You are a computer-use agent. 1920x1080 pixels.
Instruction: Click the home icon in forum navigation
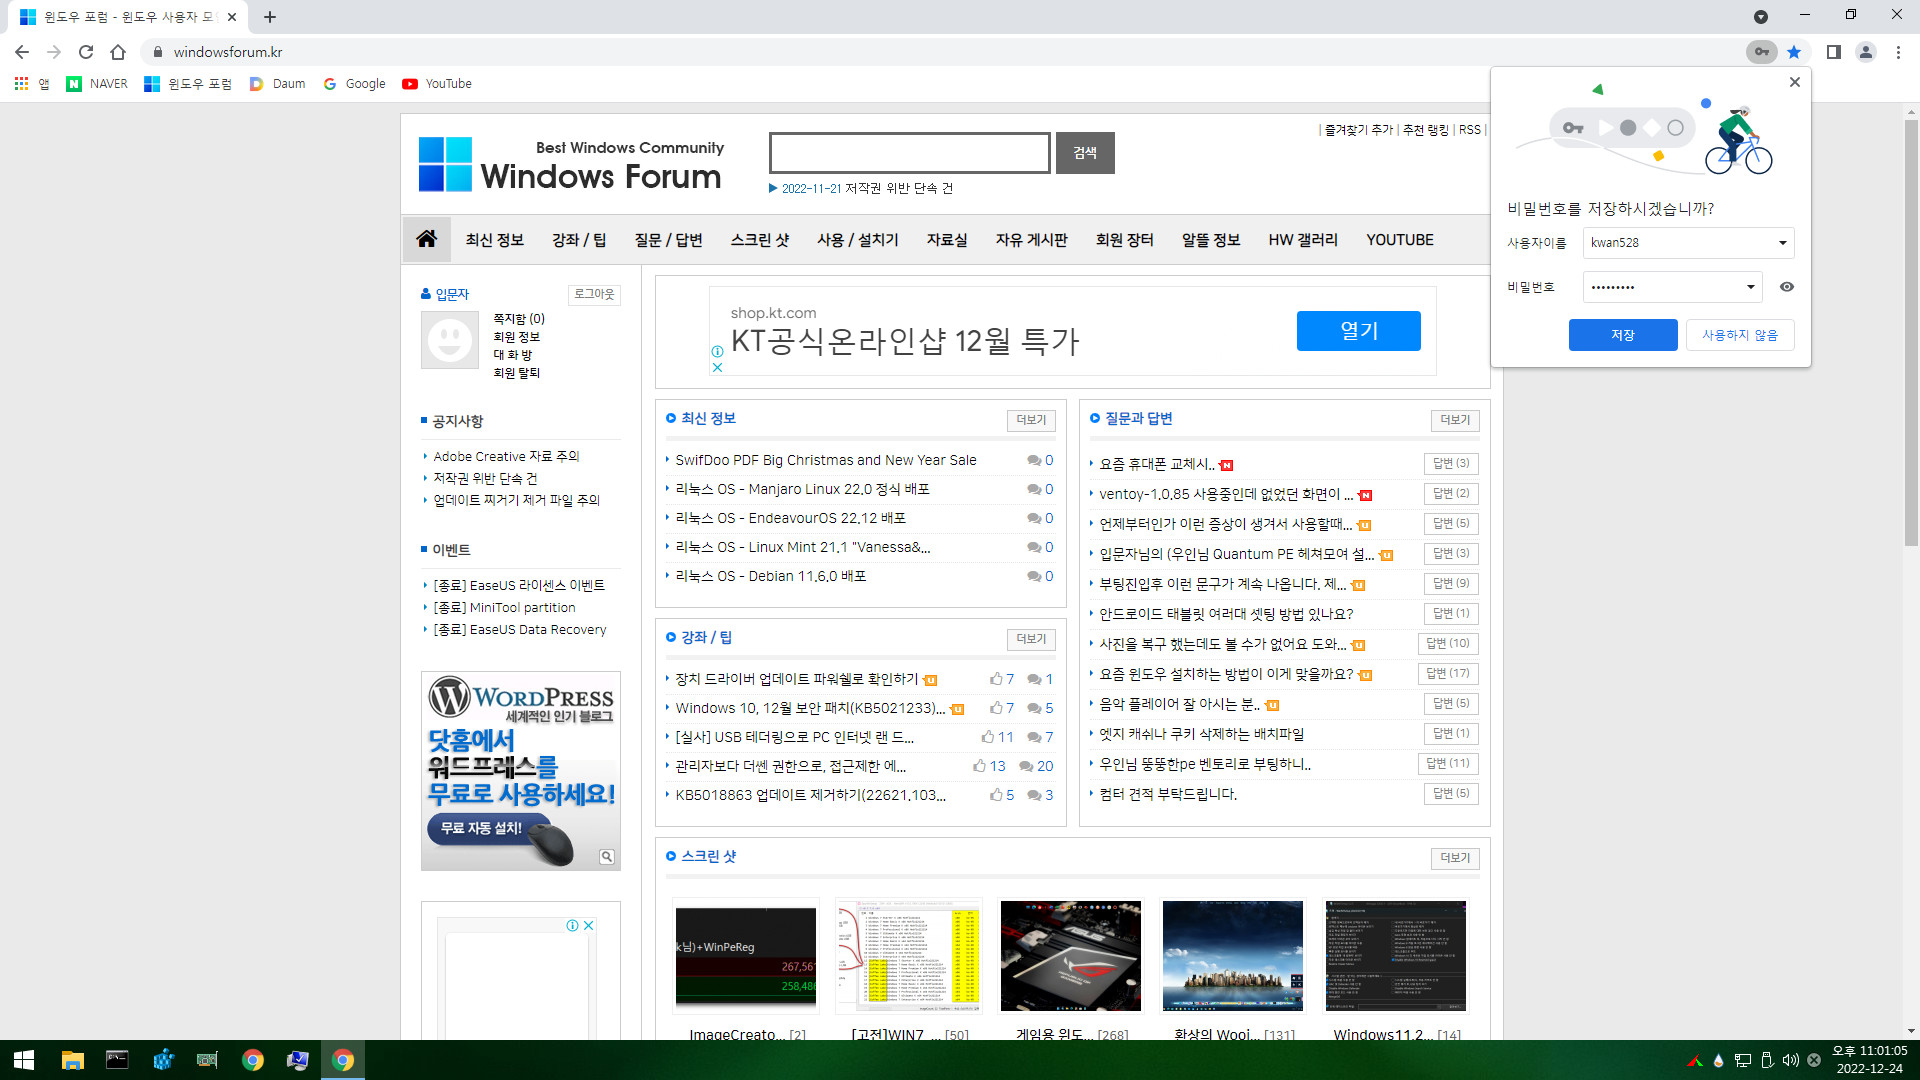[x=427, y=239]
